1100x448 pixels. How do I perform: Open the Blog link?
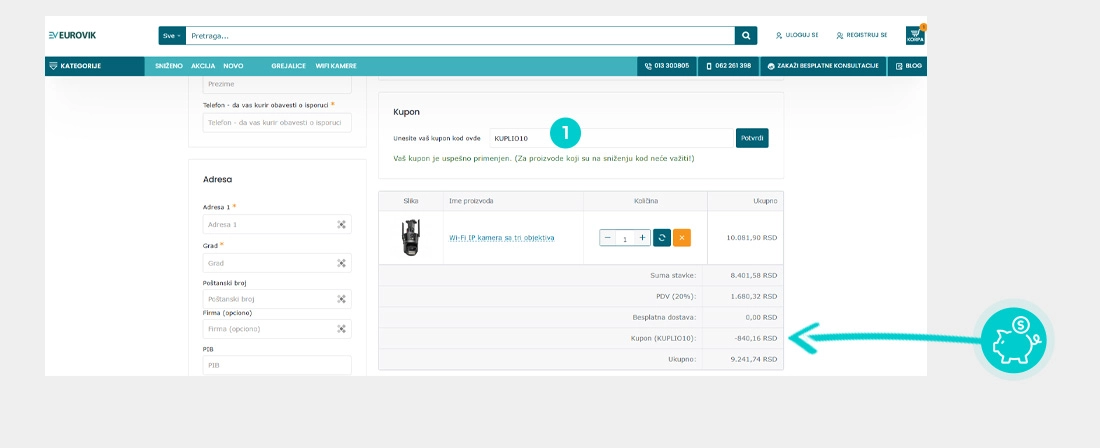coord(907,66)
